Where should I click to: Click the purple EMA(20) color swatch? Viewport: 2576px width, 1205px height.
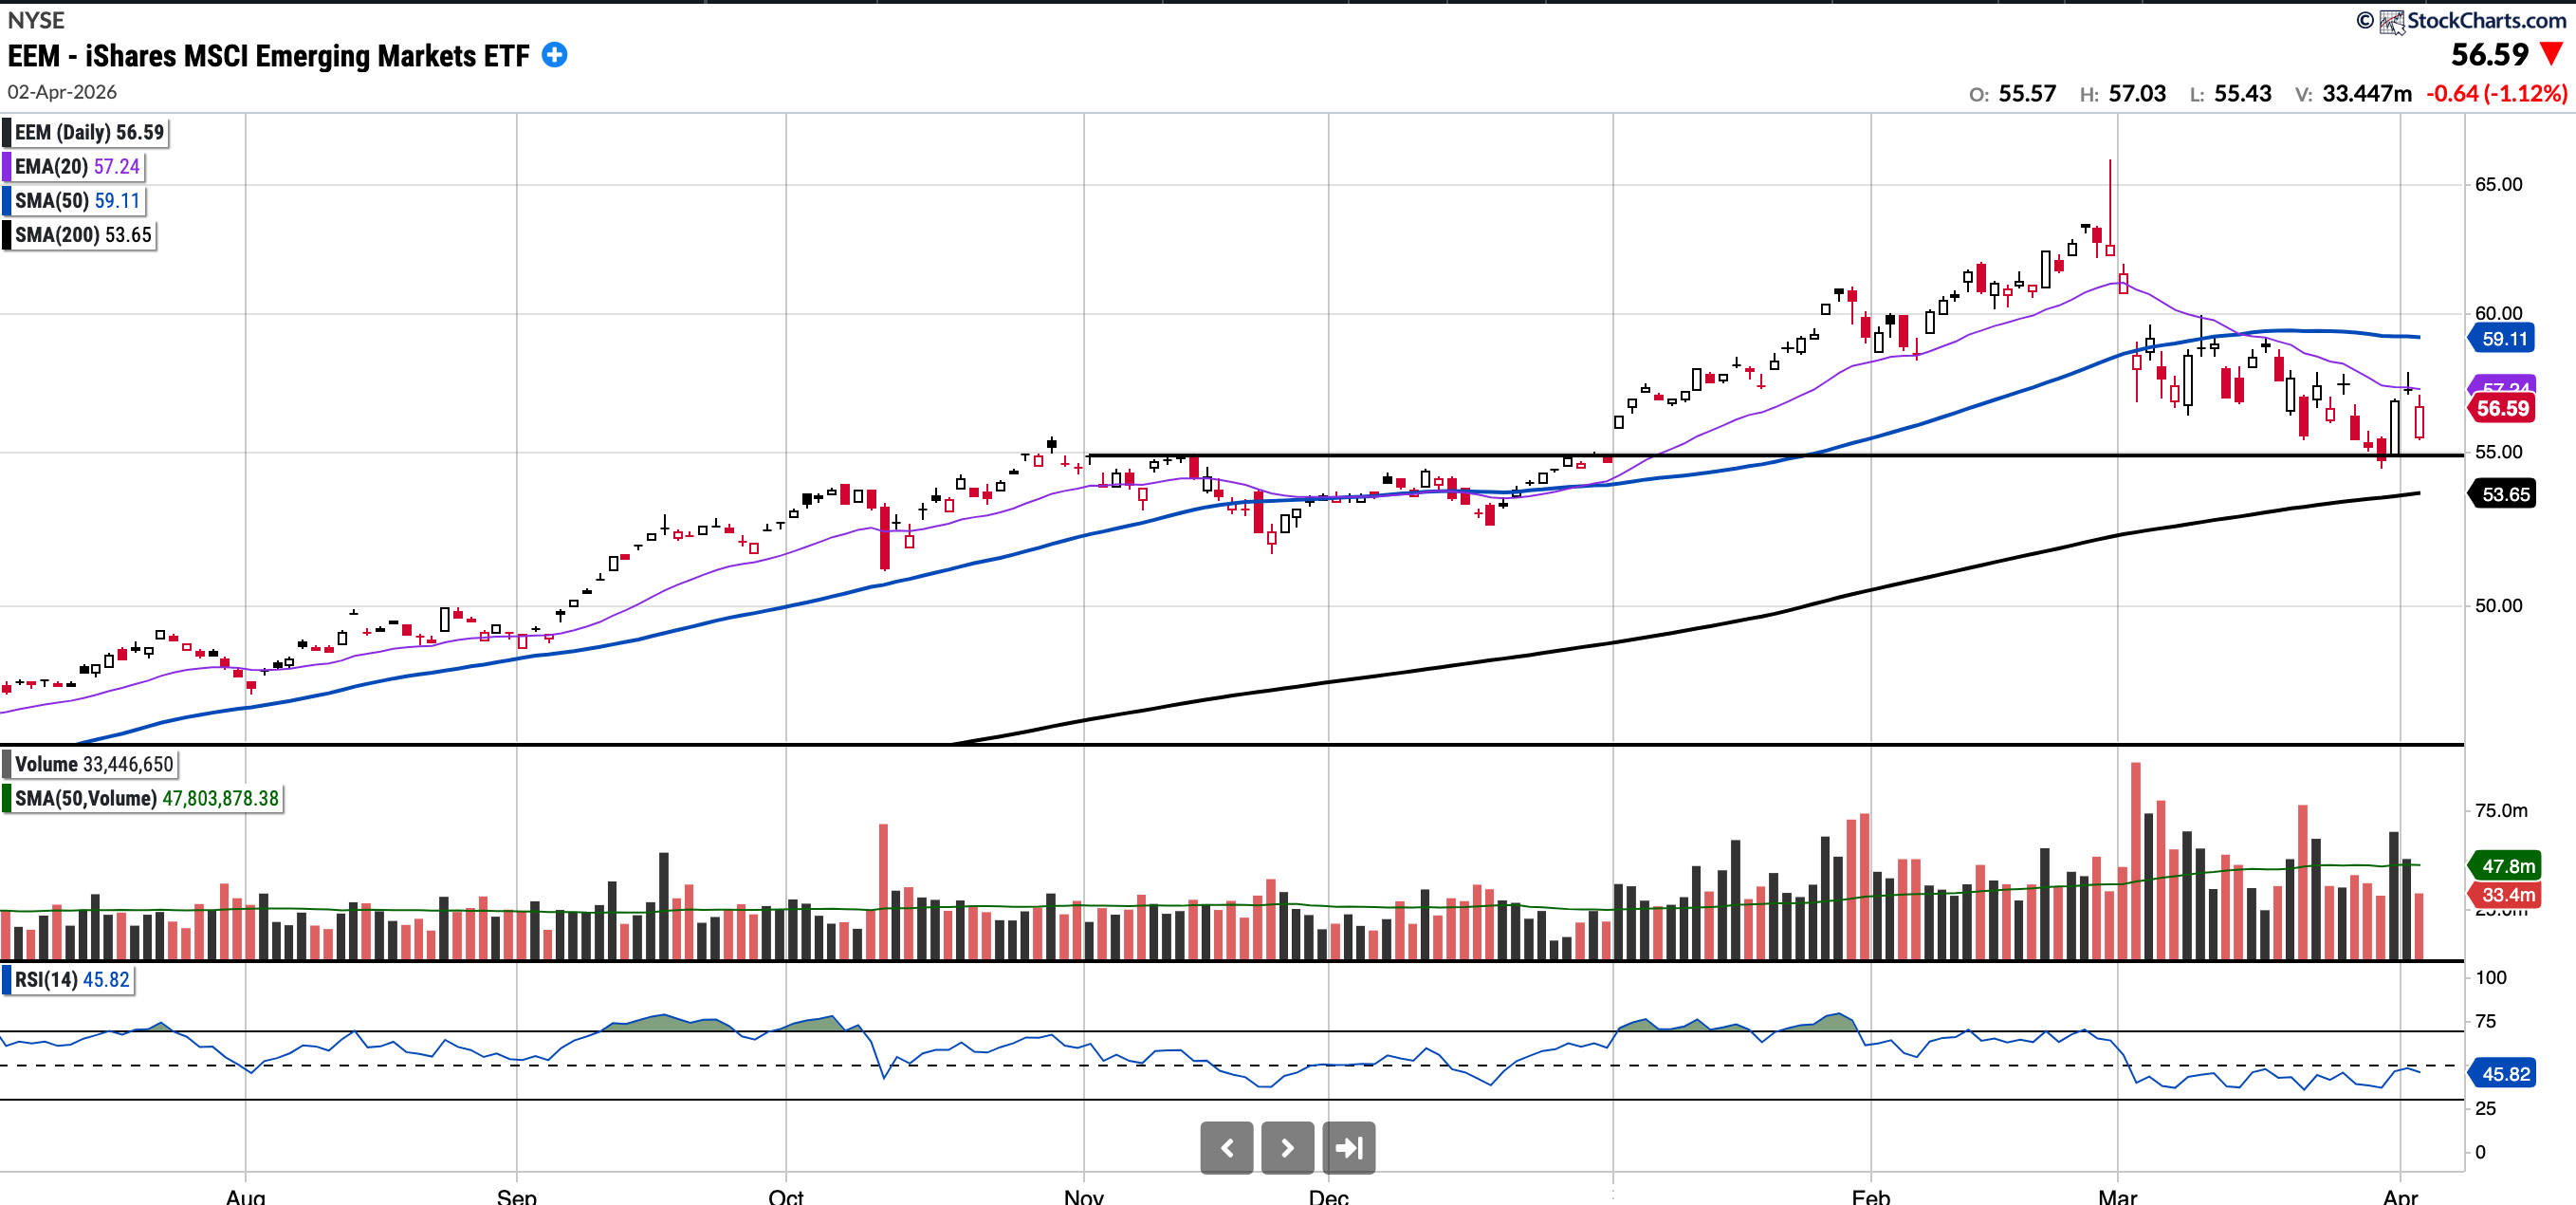click(7, 167)
